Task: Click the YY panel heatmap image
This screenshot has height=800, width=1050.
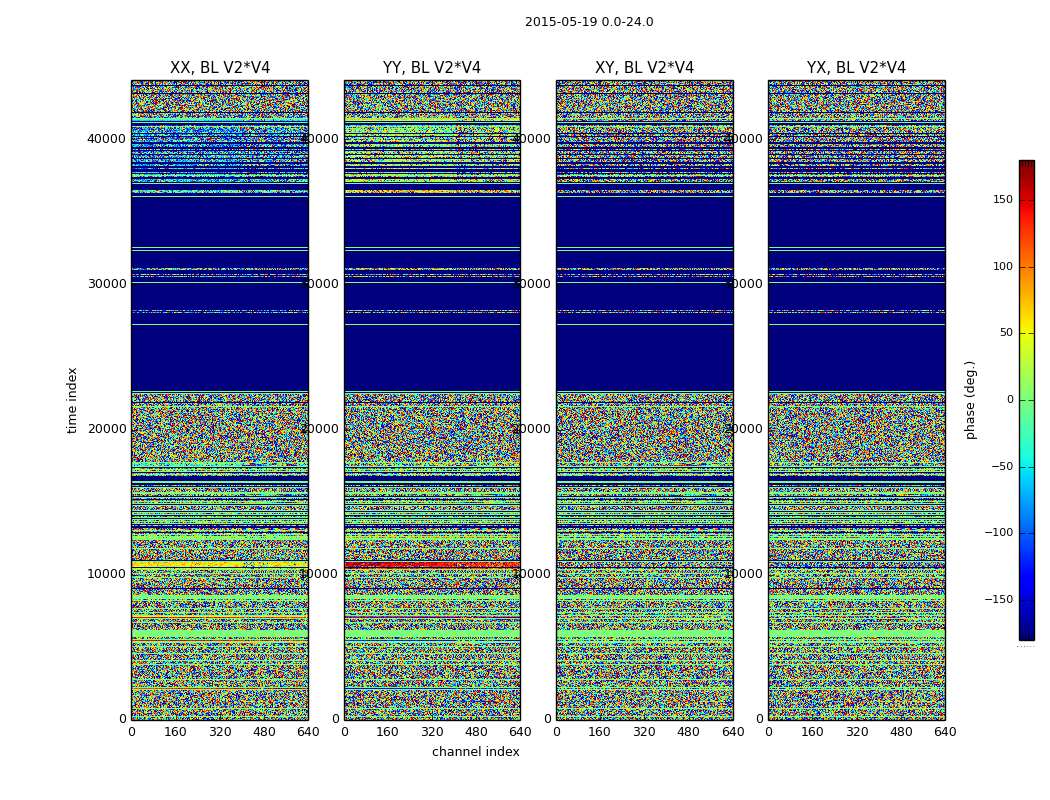Action: 432,400
